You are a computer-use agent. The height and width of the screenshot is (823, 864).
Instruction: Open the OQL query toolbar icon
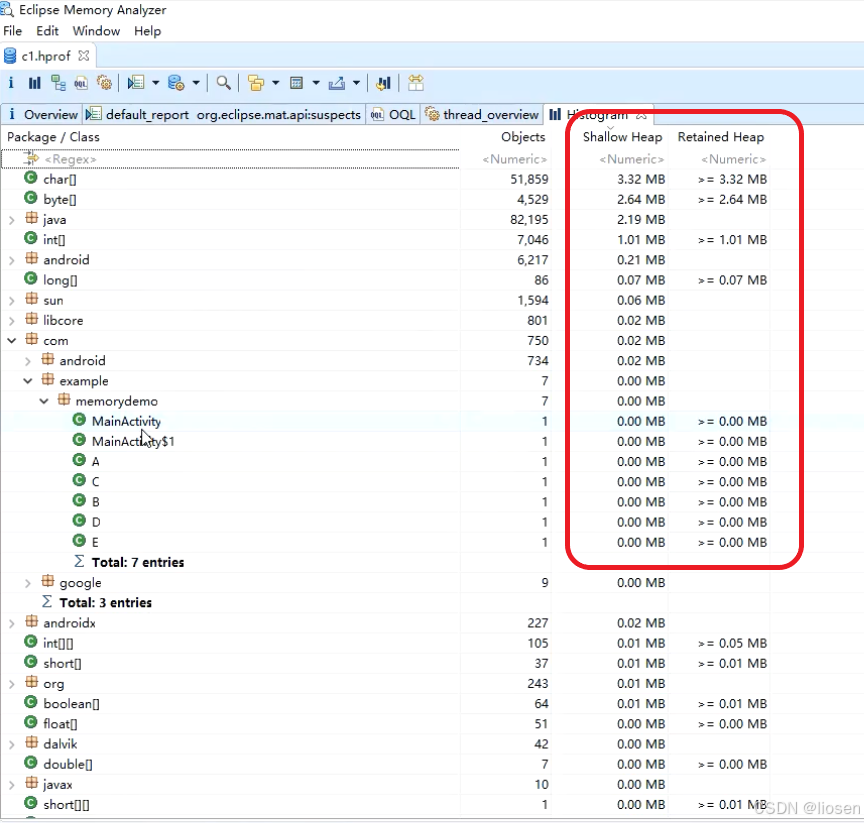click(81, 83)
